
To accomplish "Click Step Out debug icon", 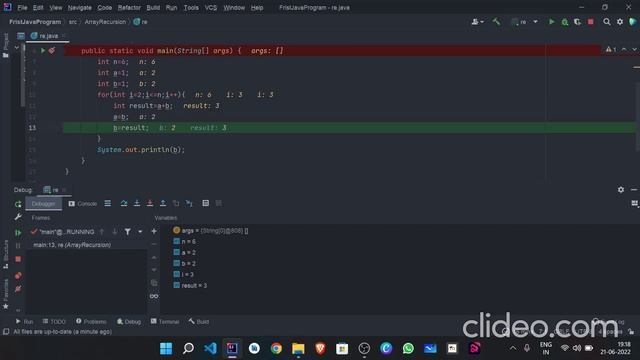I will click(x=163, y=203).
